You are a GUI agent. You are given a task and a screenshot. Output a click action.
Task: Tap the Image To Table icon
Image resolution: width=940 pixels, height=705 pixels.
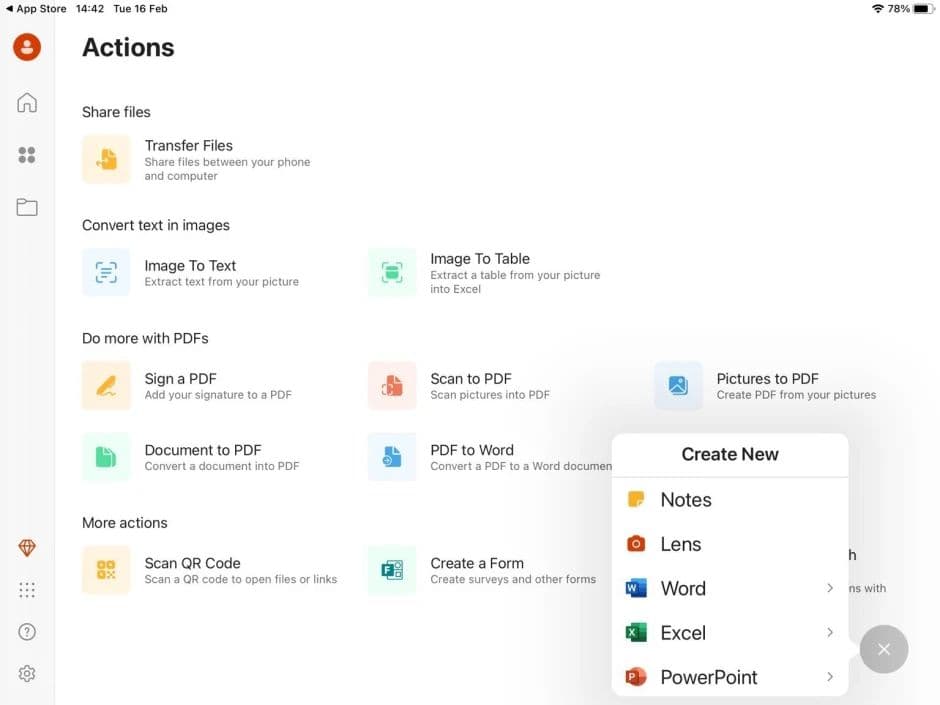click(392, 272)
